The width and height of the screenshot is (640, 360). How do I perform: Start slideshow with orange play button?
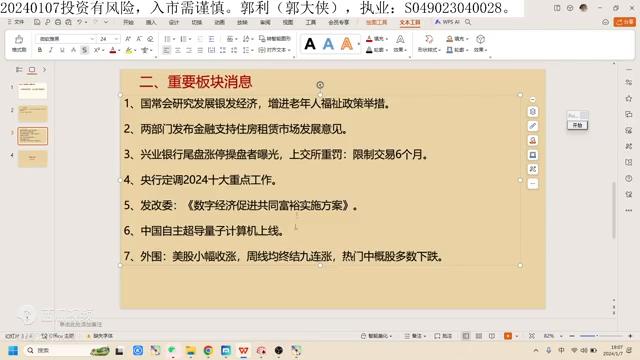click(x=508, y=336)
